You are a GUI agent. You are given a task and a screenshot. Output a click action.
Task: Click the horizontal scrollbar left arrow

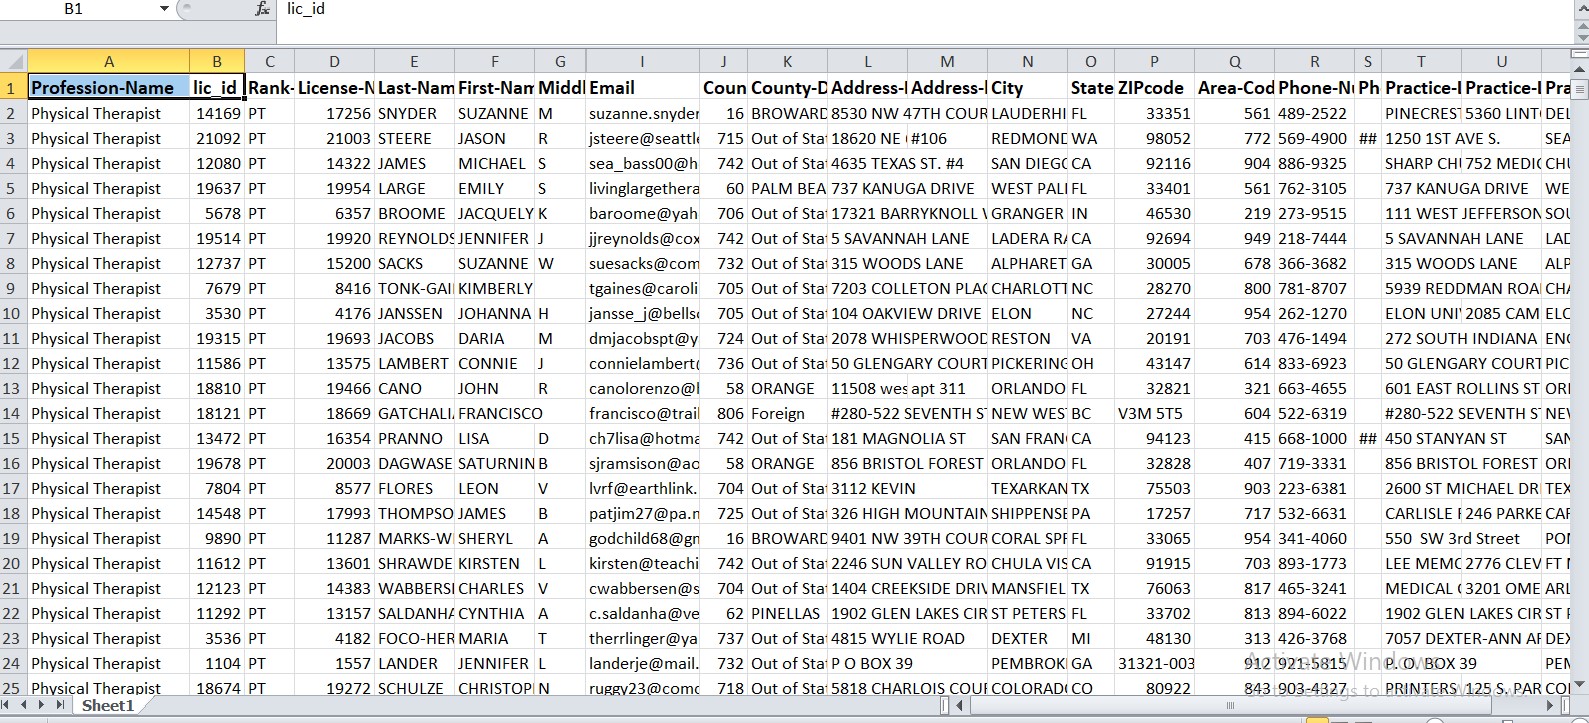click(x=959, y=705)
